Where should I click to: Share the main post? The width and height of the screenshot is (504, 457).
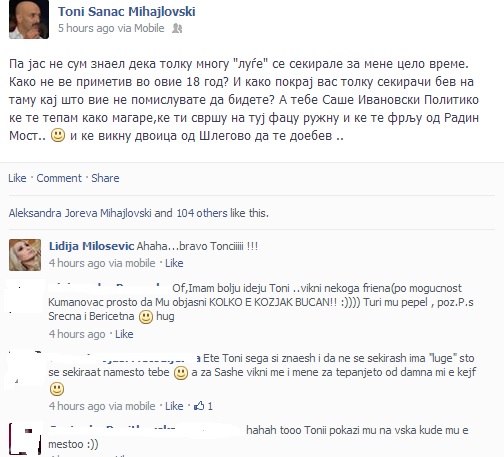point(105,178)
